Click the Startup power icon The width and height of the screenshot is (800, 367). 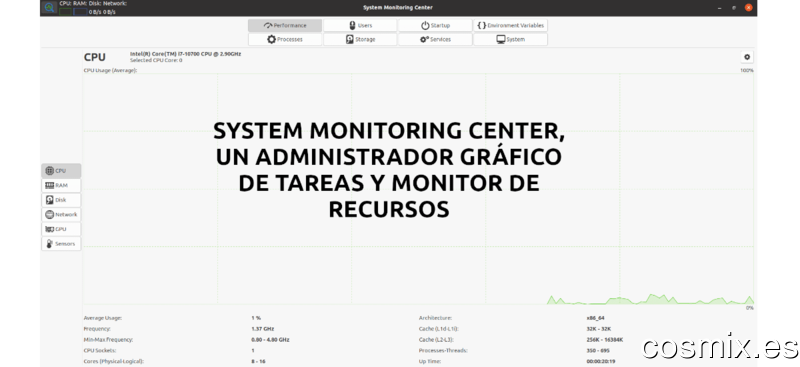coord(425,26)
